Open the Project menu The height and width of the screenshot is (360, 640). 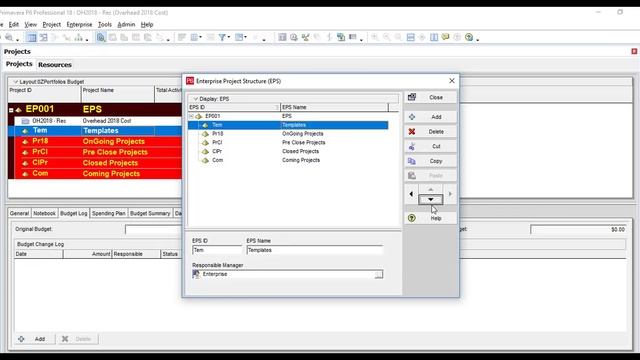[x=51, y=24]
